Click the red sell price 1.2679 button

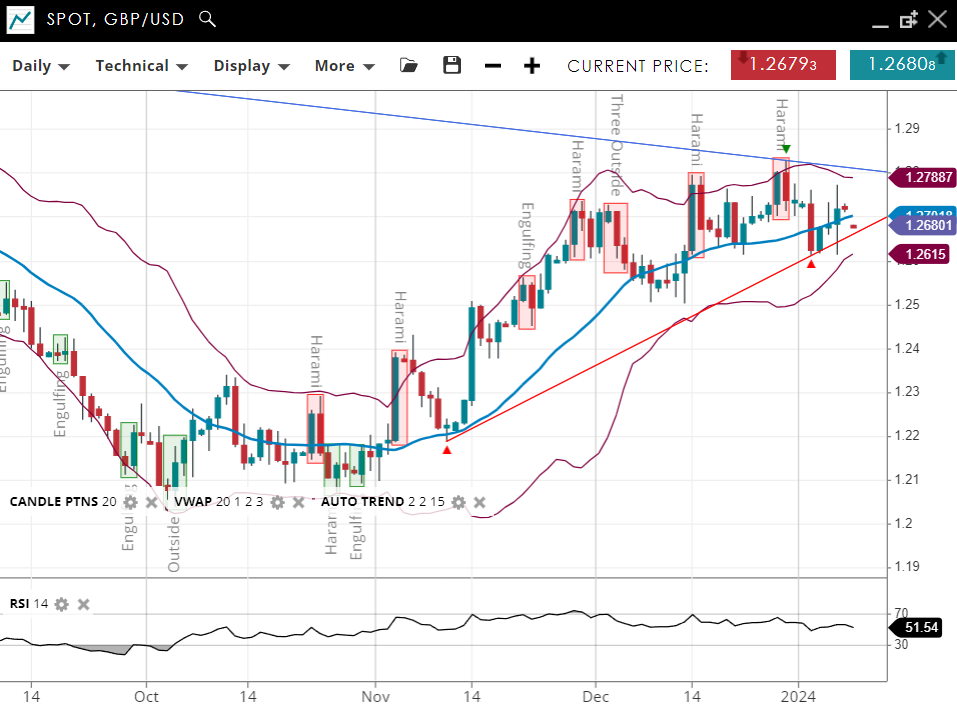pos(783,65)
